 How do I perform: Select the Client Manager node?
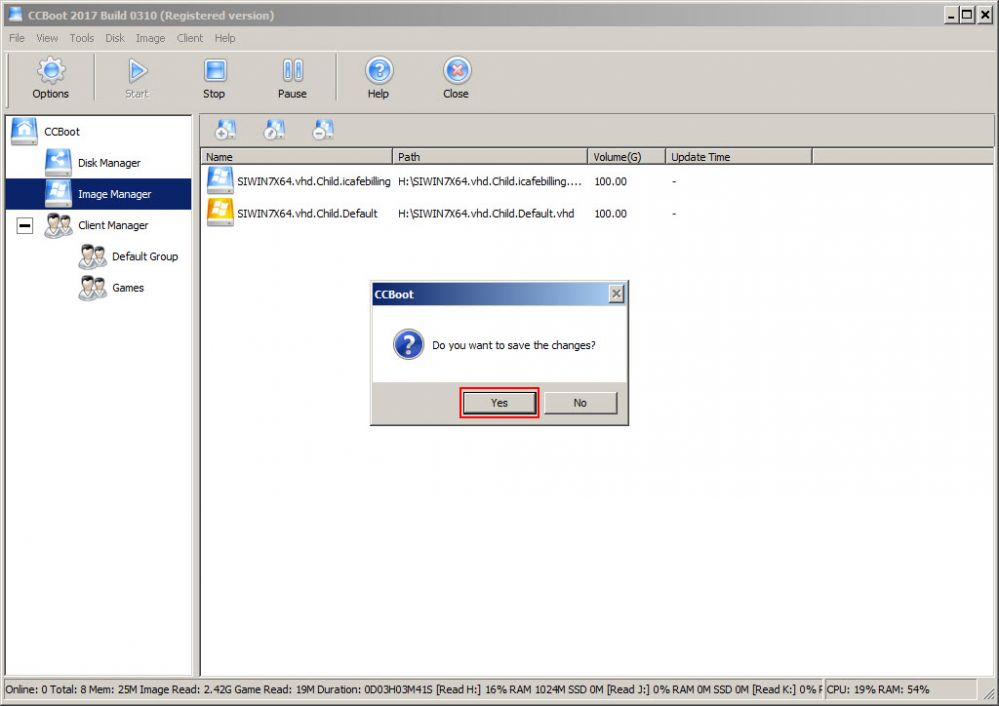click(113, 225)
